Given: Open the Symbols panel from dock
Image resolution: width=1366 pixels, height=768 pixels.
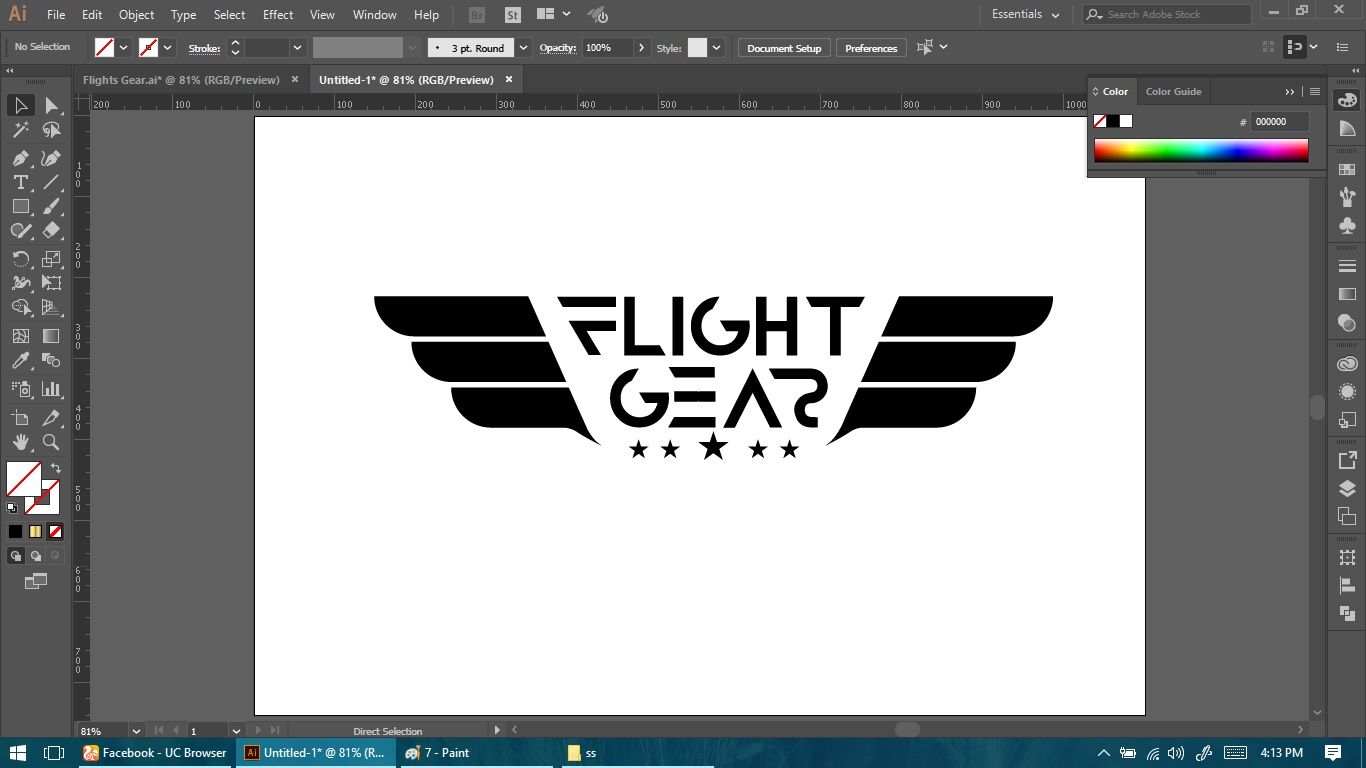Looking at the screenshot, I should [x=1347, y=226].
